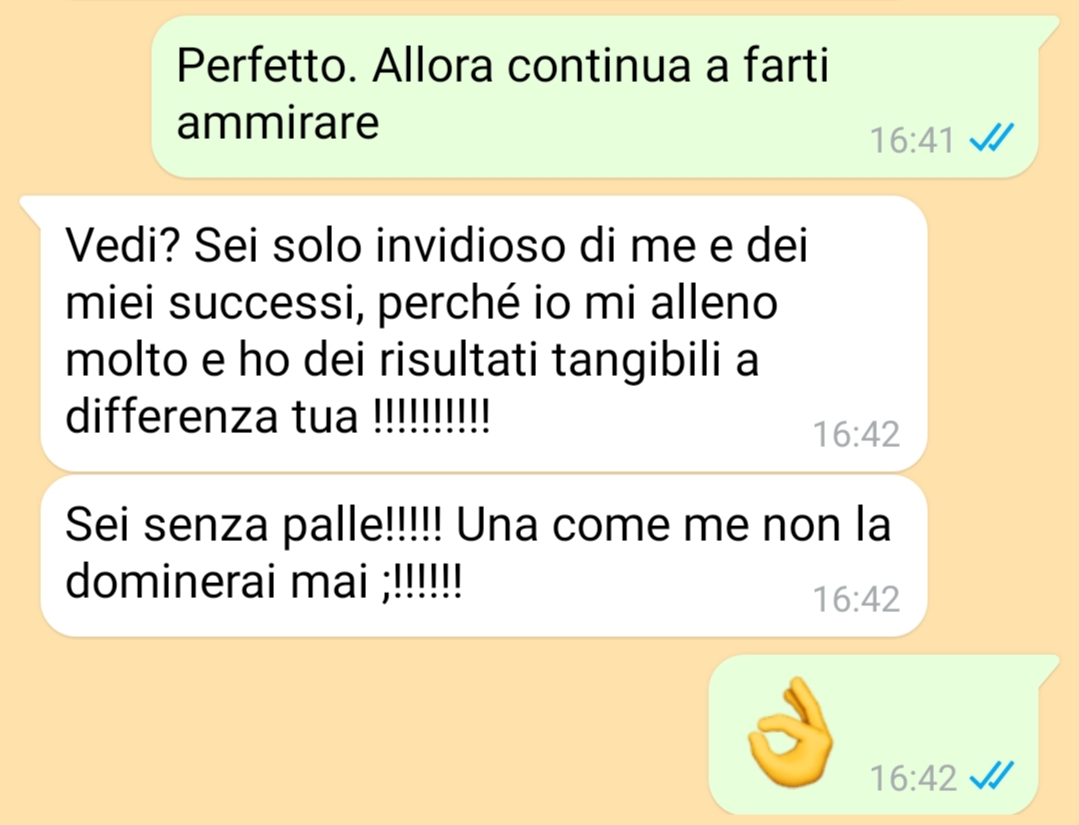Tap tail corner of the emoji bubble
Image resolution: width=1079 pixels, height=825 pixels.
(x=1048, y=667)
